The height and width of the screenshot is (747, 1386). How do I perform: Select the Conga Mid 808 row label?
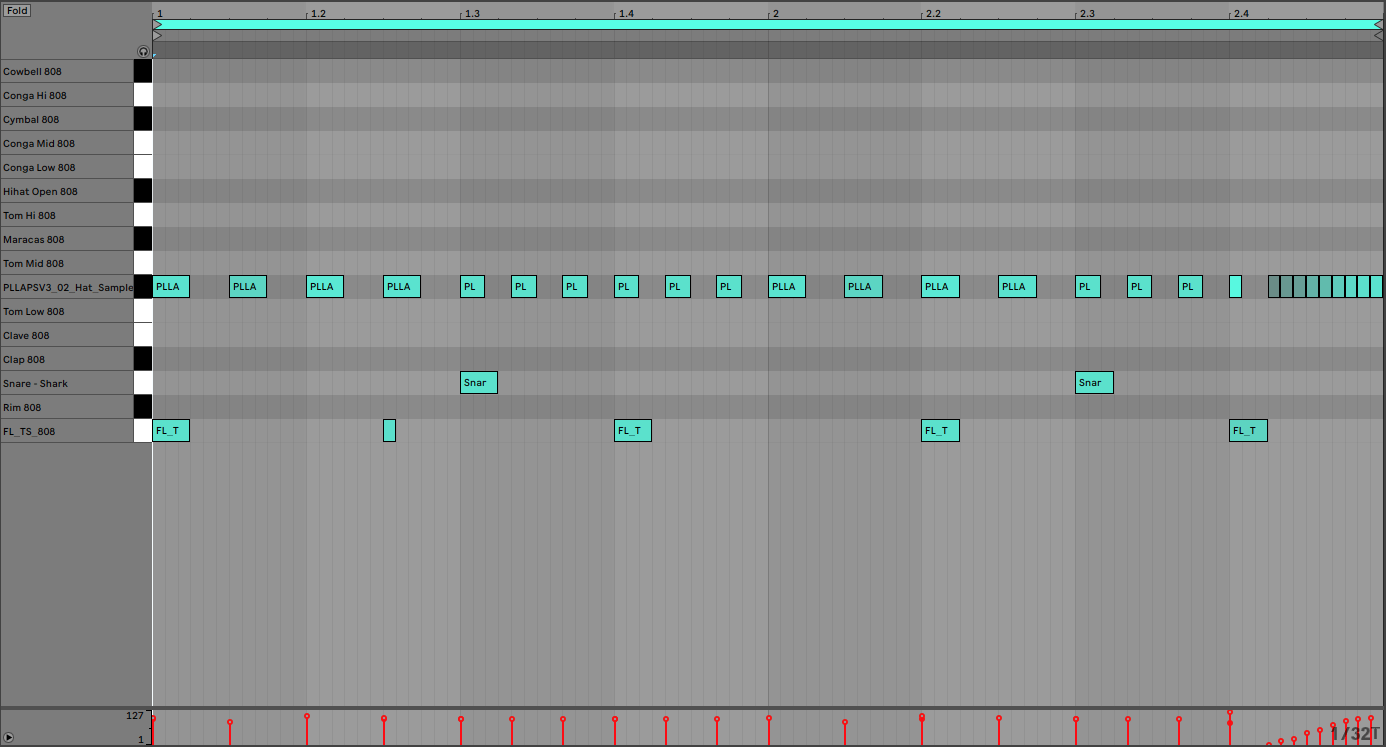pos(67,143)
